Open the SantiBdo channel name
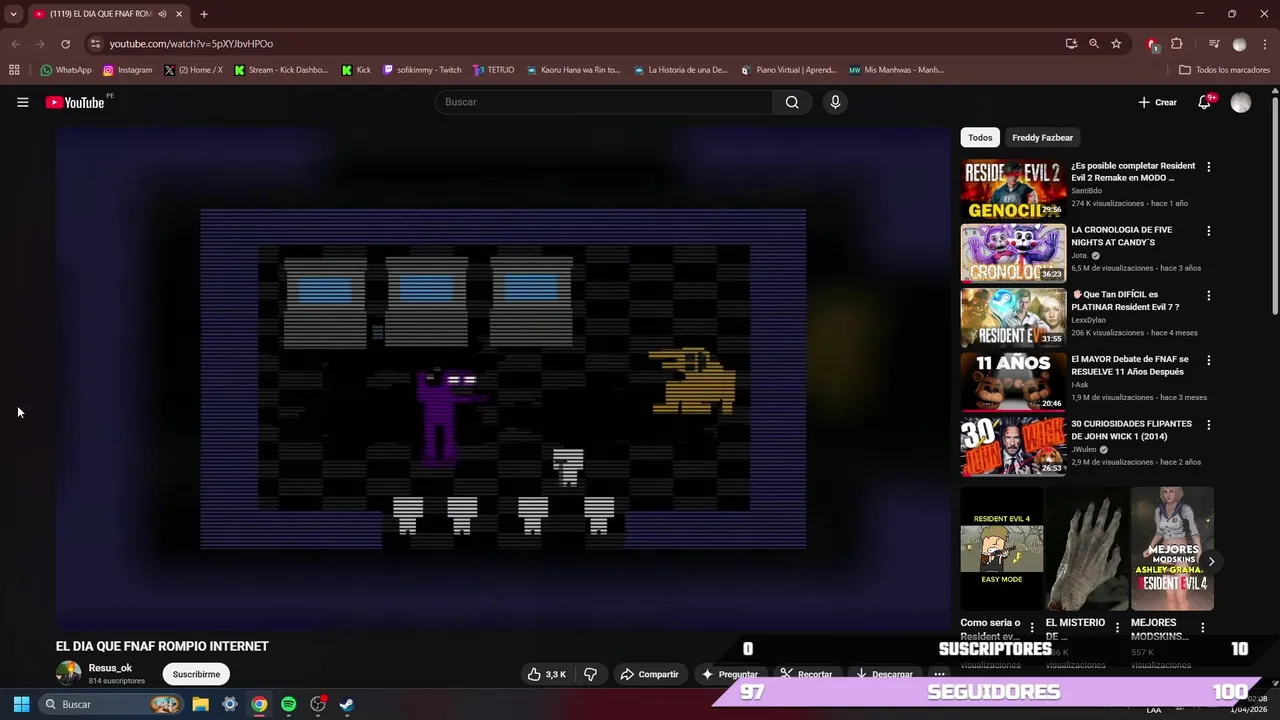This screenshot has width=1280, height=720. point(1086,191)
